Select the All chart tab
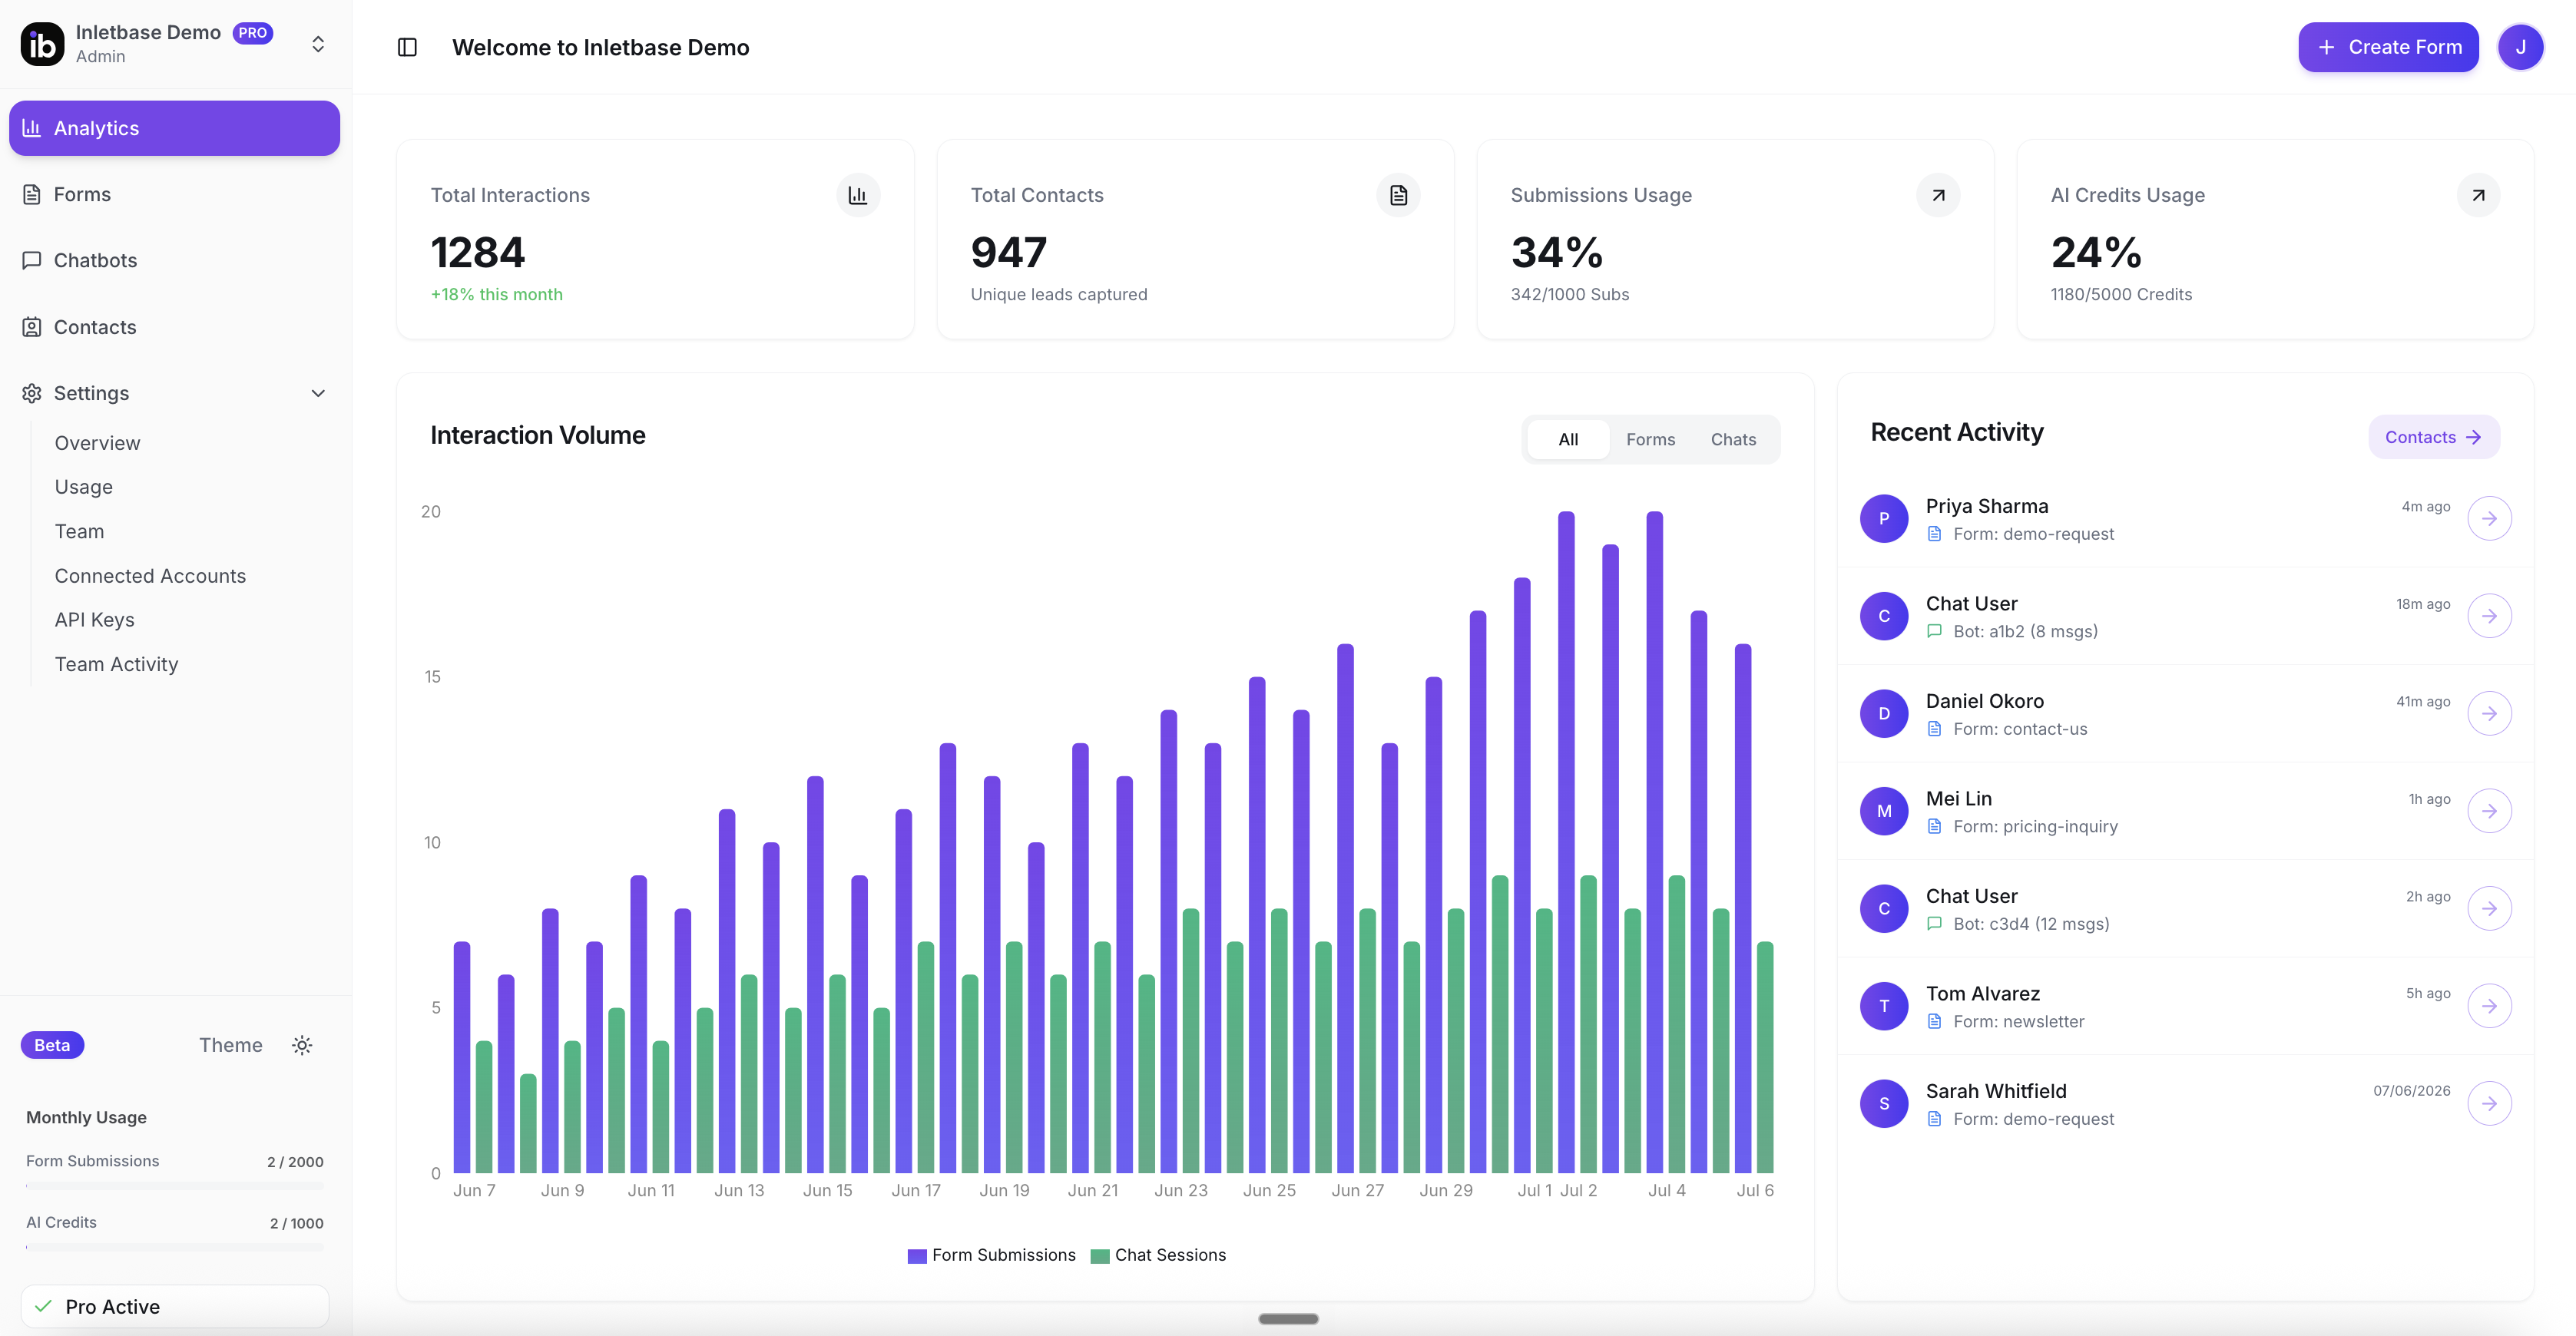Viewport: 2576px width, 1336px height. [x=1568, y=439]
